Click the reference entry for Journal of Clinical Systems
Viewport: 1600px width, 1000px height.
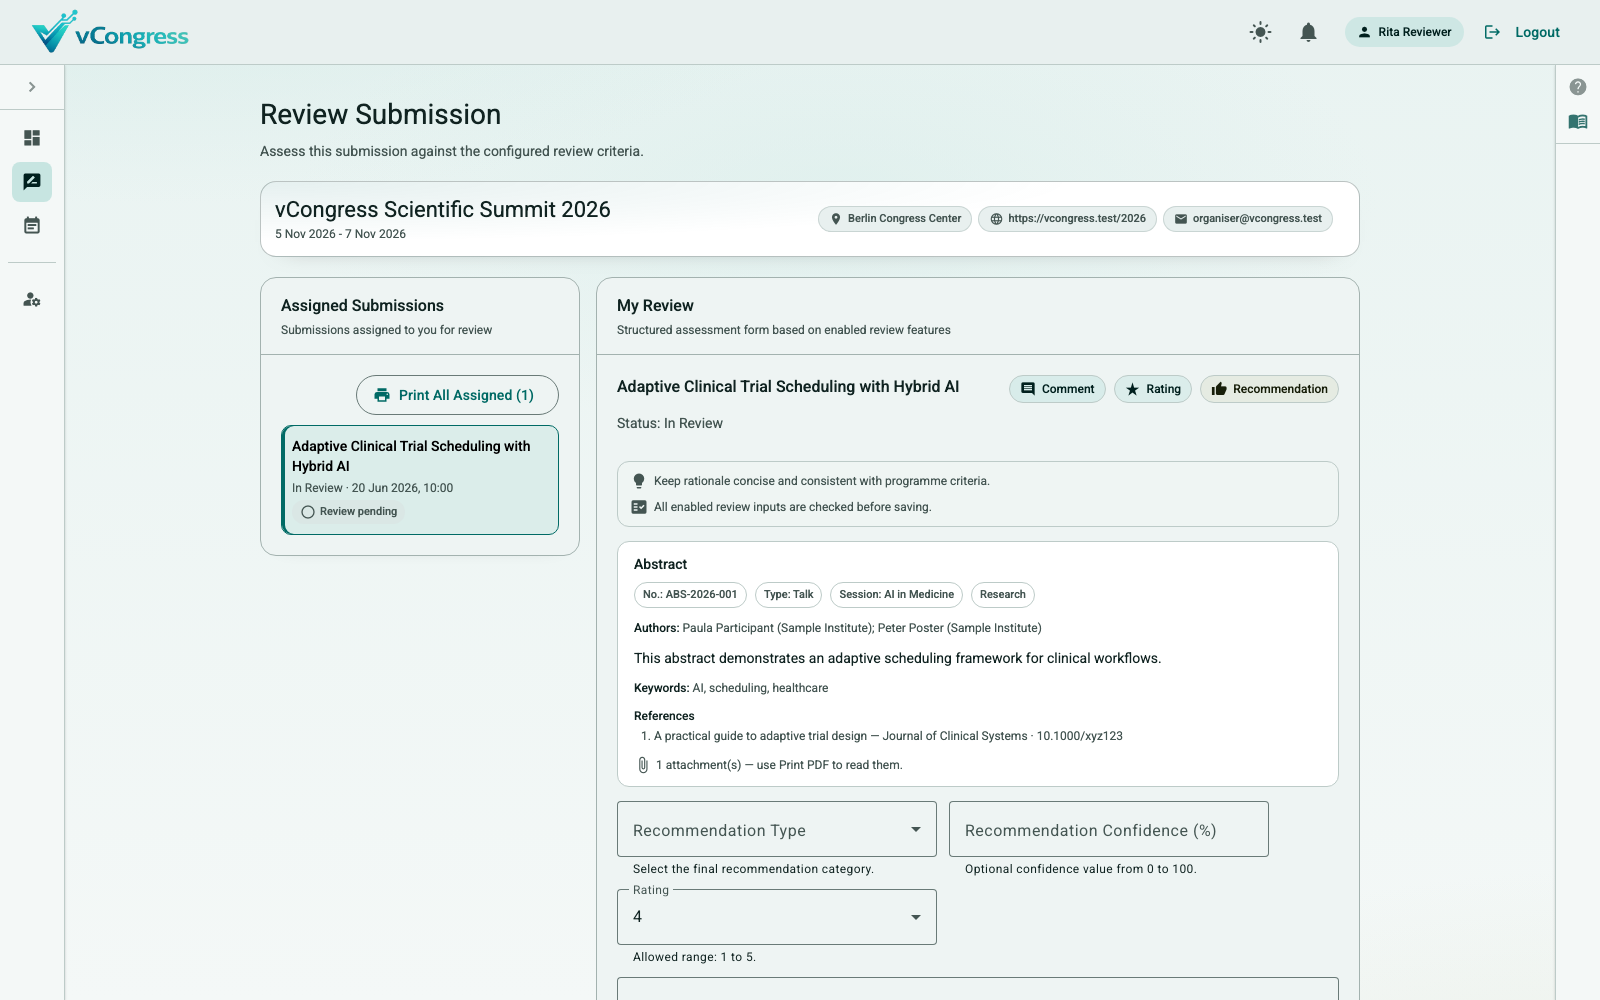tap(888, 736)
